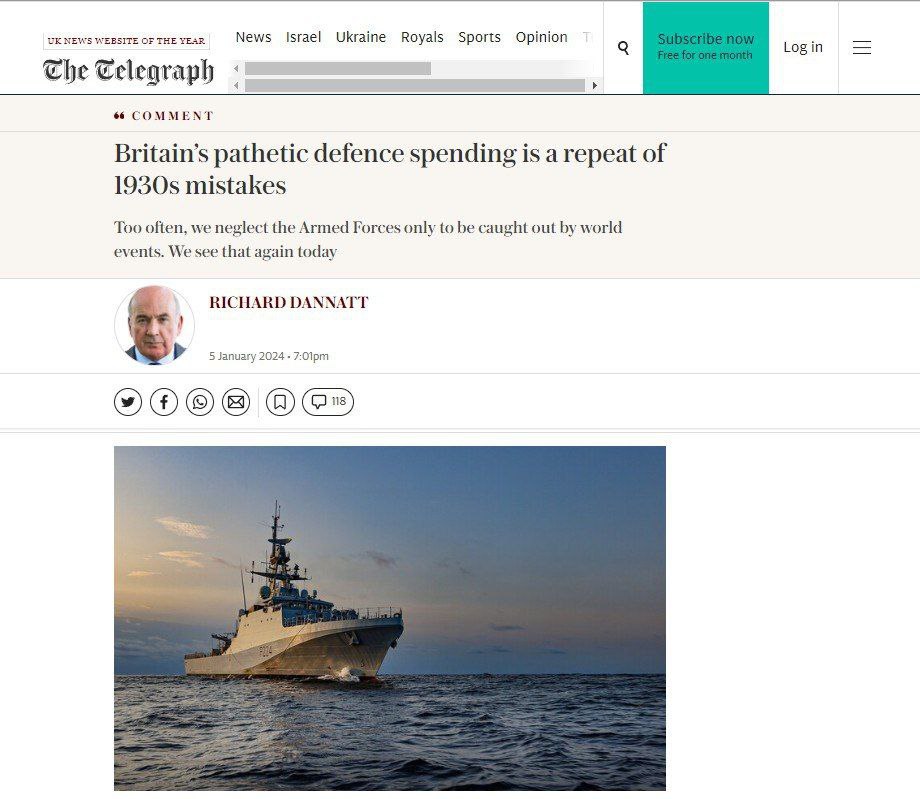
Task: Select the Royals menu item
Action: pos(422,37)
